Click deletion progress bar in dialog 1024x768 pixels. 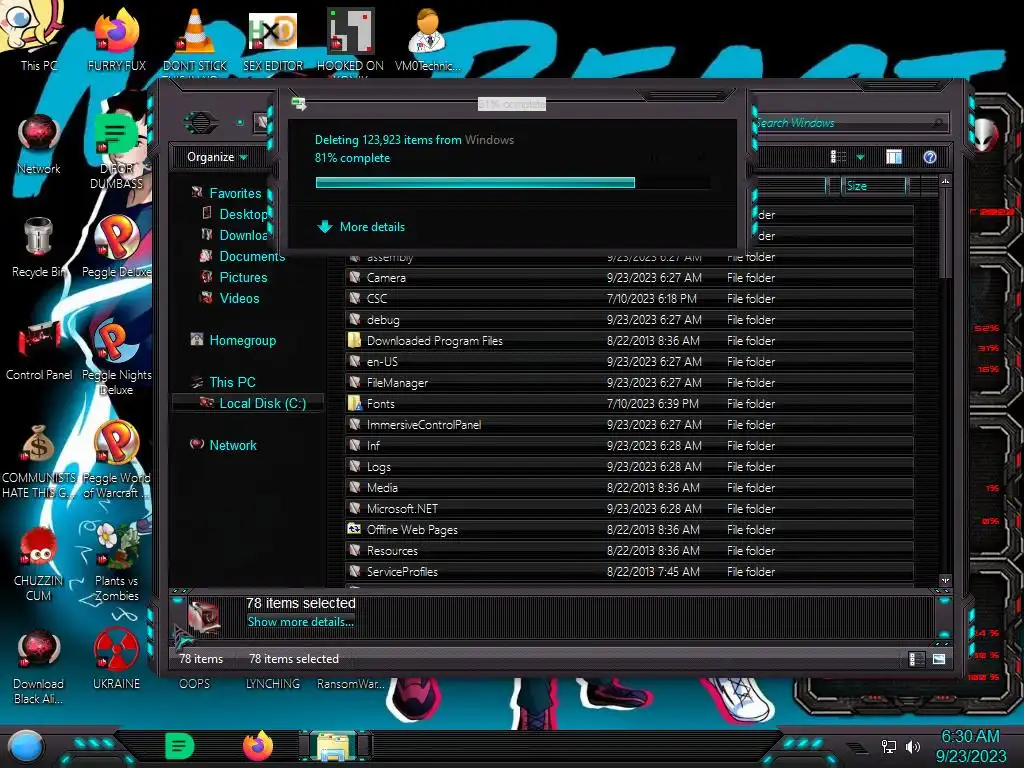(x=513, y=182)
